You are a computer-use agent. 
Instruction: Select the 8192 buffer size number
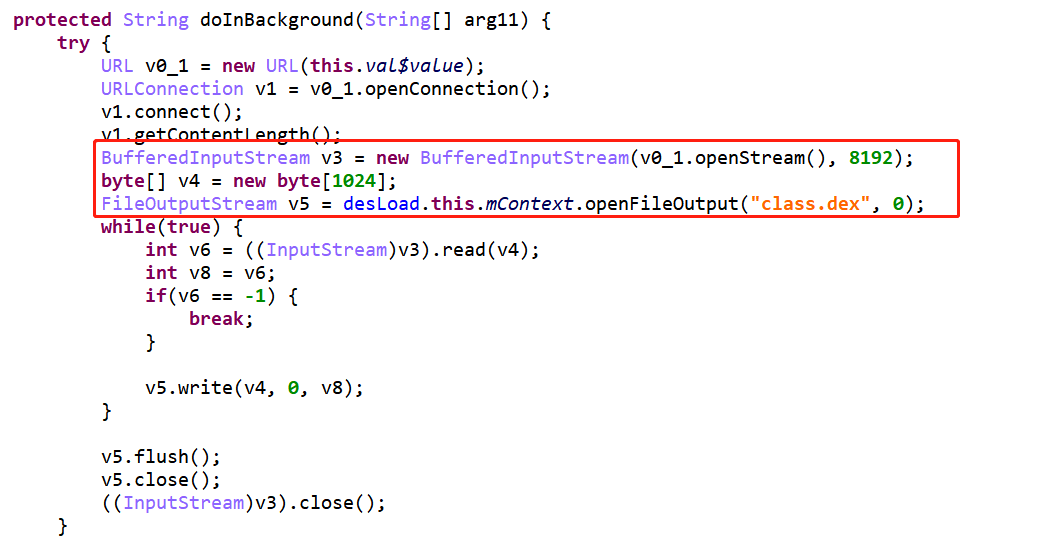click(871, 158)
